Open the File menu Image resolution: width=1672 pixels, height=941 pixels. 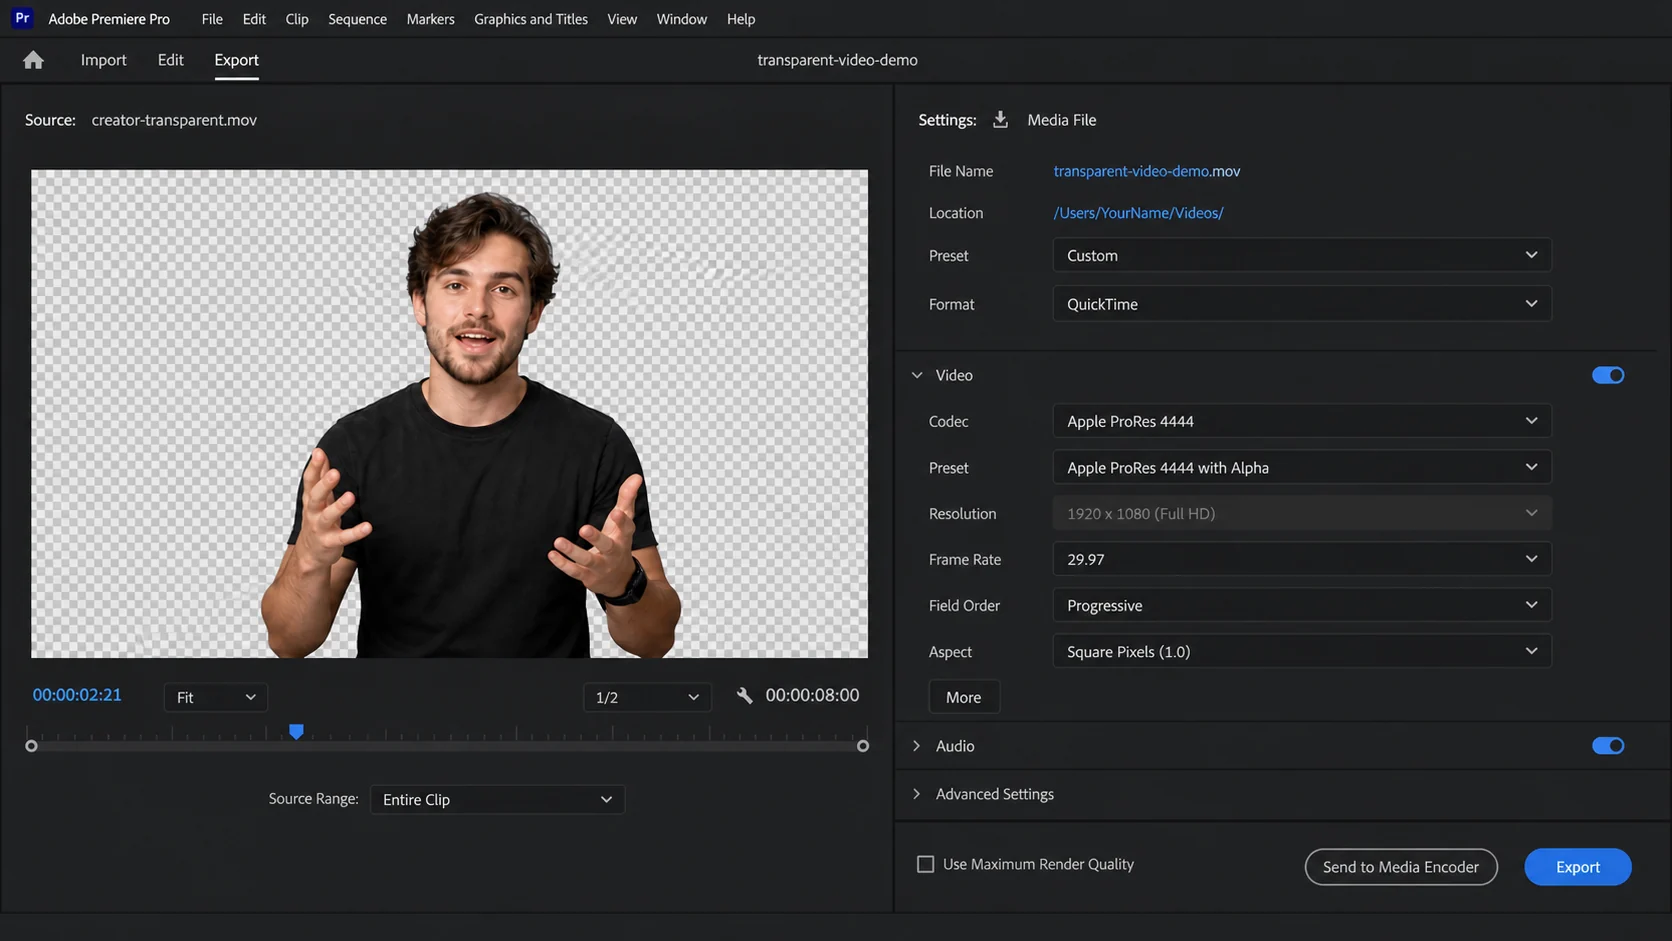point(212,19)
